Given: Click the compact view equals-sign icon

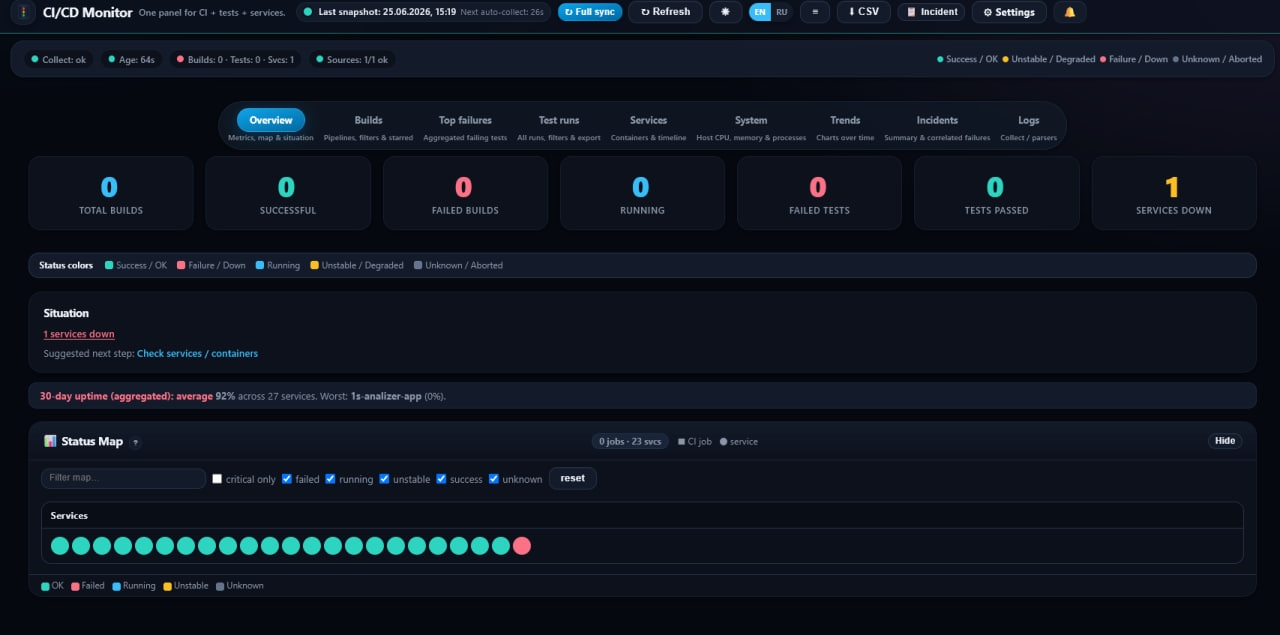Looking at the screenshot, I should click(815, 12).
